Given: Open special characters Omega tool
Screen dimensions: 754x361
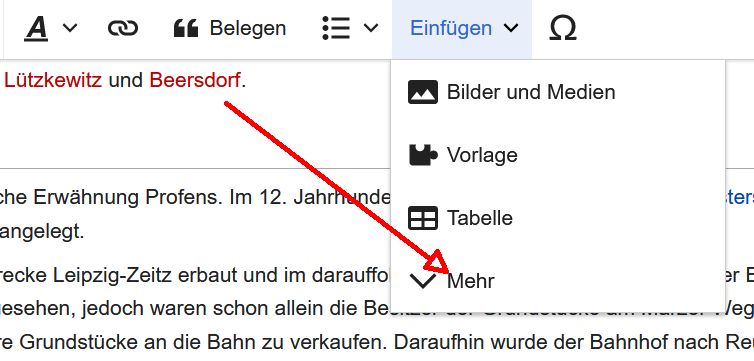Looking at the screenshot, I should tap(563, 28).
